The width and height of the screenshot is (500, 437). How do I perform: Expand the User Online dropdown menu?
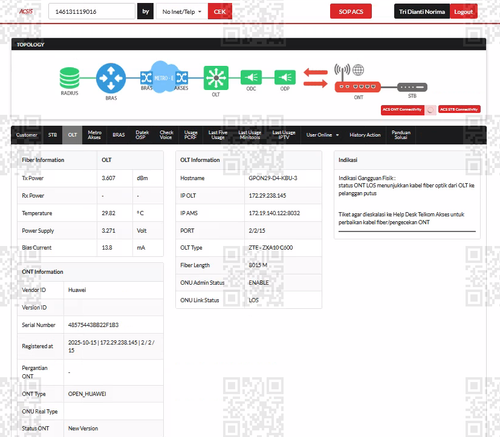click(322, 135)
